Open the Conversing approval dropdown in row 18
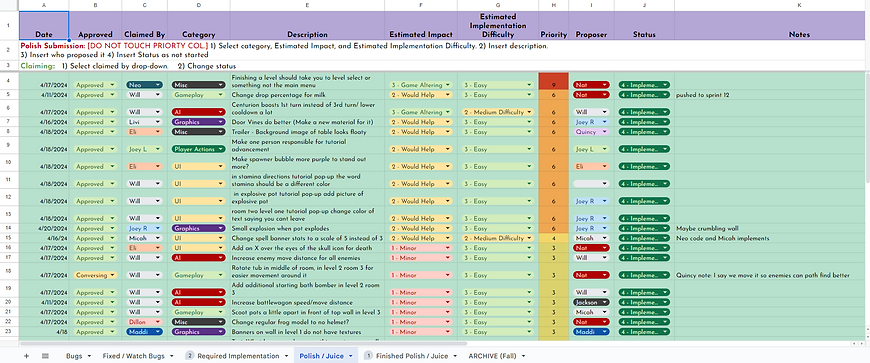Viewport: 870px width, 363px height. [95, 275]
